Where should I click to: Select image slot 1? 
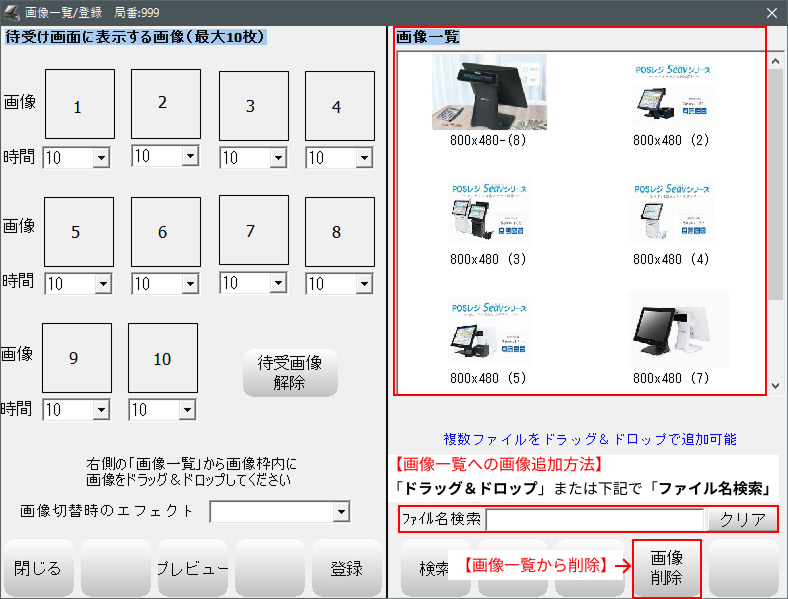pyautogui.click(x=78, y=105)
